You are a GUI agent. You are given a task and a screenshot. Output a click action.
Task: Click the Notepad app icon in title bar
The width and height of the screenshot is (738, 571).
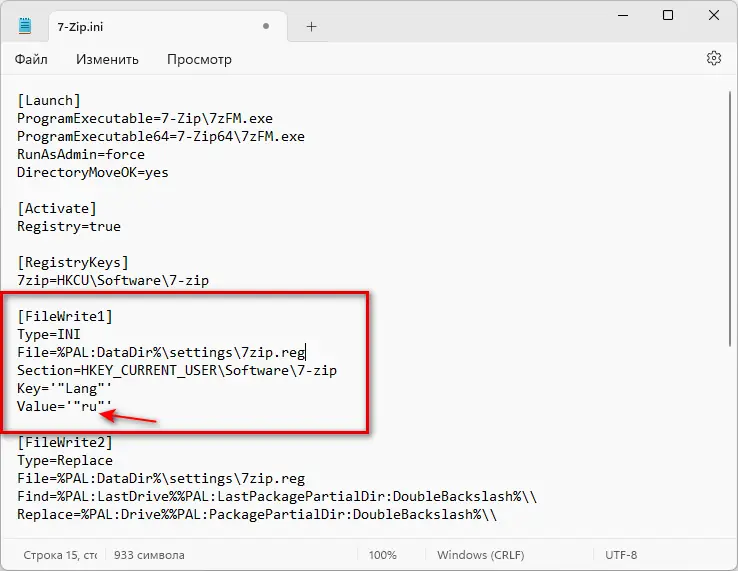tap(24, 25)
